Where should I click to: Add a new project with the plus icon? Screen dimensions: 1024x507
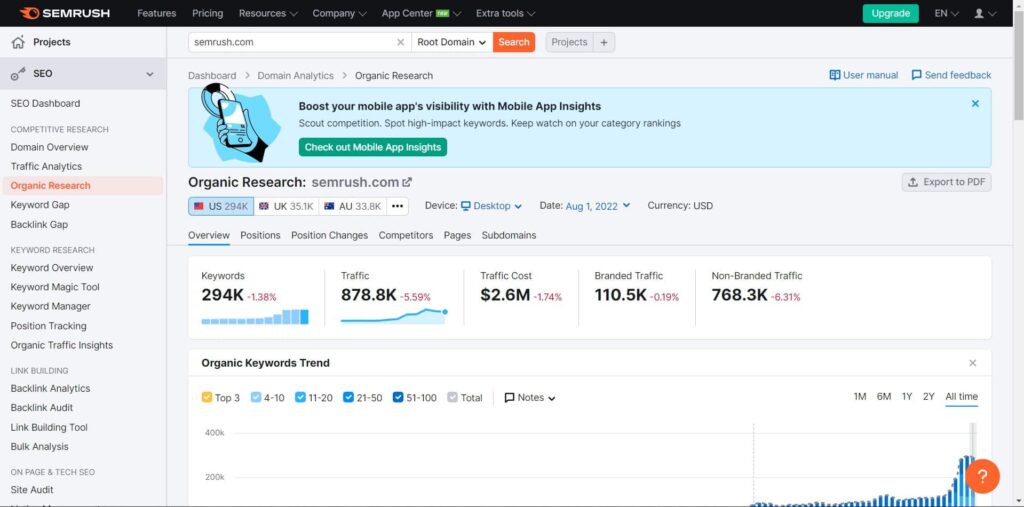pyautogui.click(x=603, y=42)
